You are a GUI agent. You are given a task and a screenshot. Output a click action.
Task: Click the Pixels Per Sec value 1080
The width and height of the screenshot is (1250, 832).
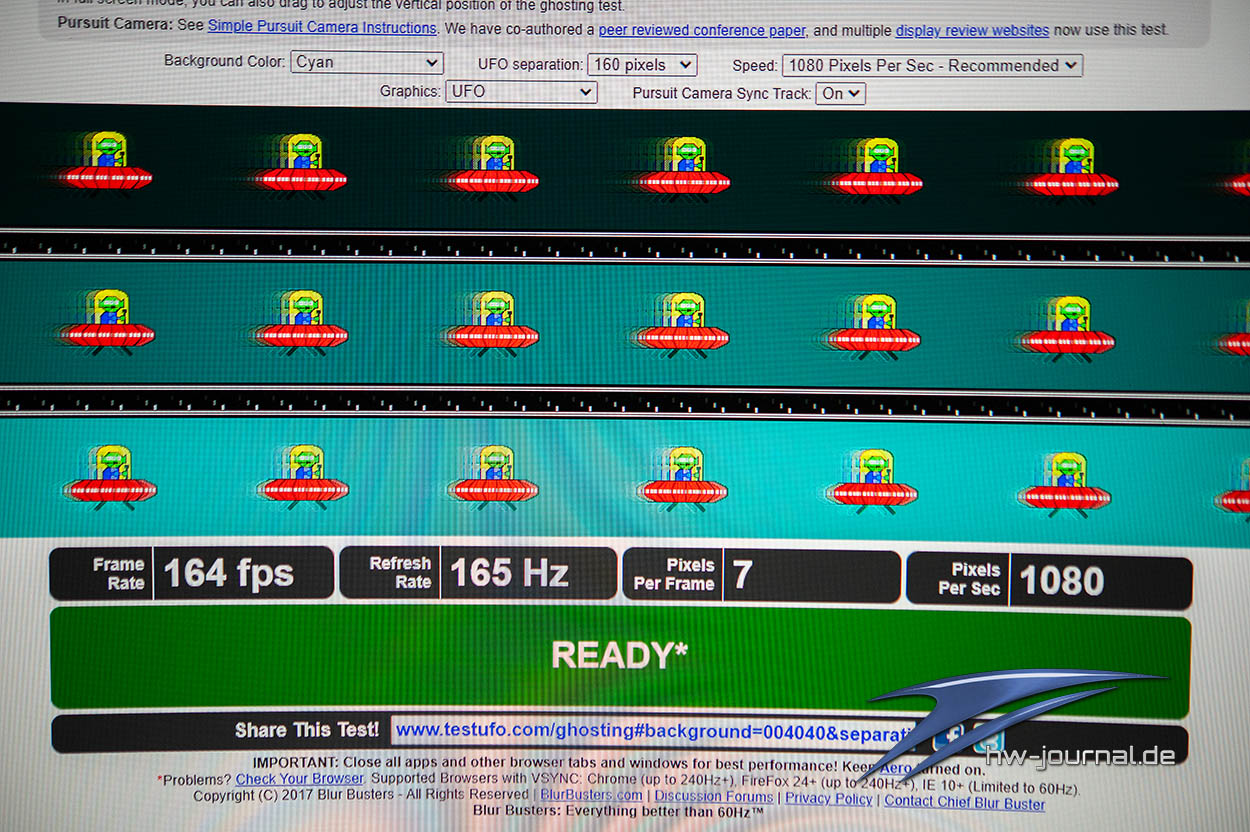[x=1062, y=581]
